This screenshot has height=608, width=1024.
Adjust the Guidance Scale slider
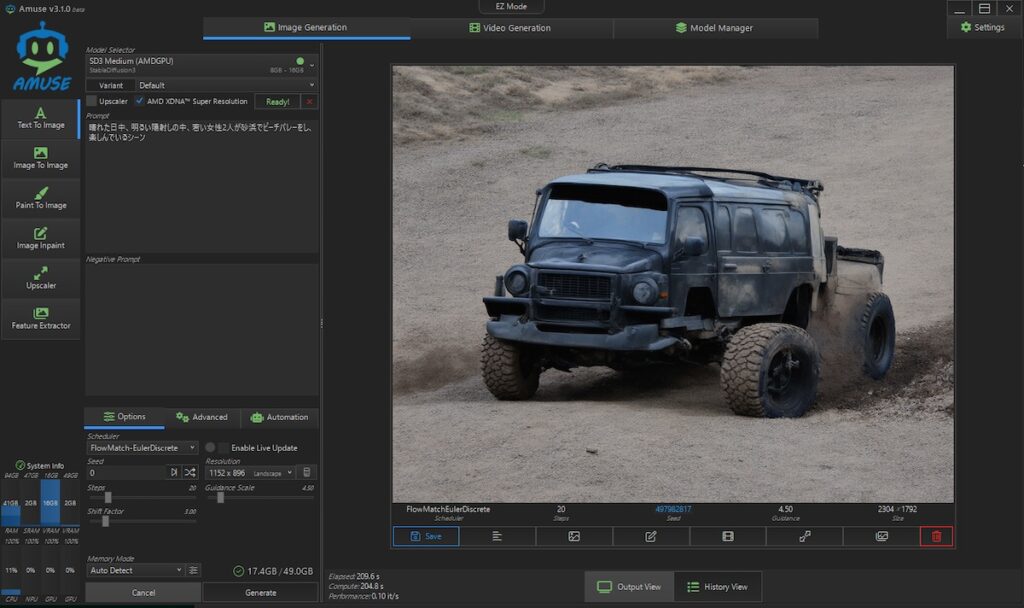pyautogui.click(x=220, y=497)
